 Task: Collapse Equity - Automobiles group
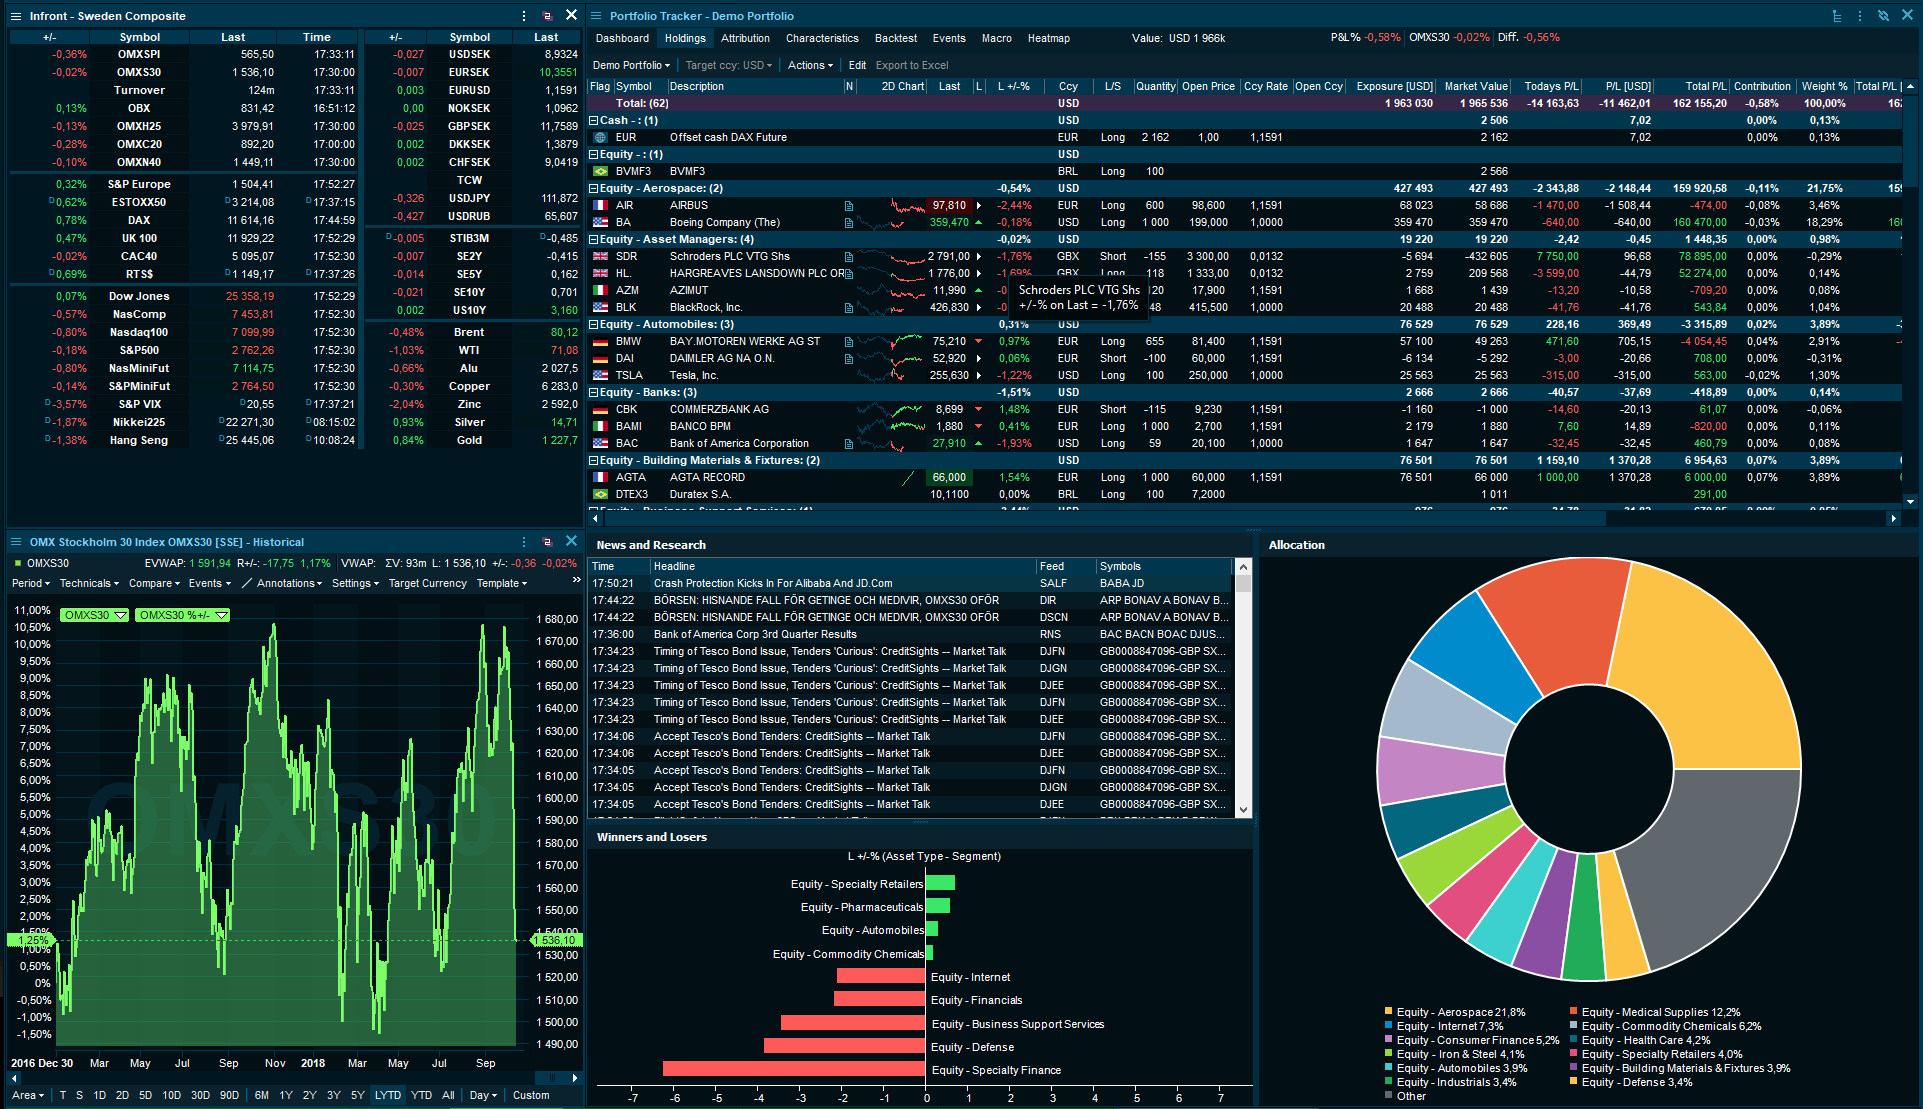(x=594, y=324)
